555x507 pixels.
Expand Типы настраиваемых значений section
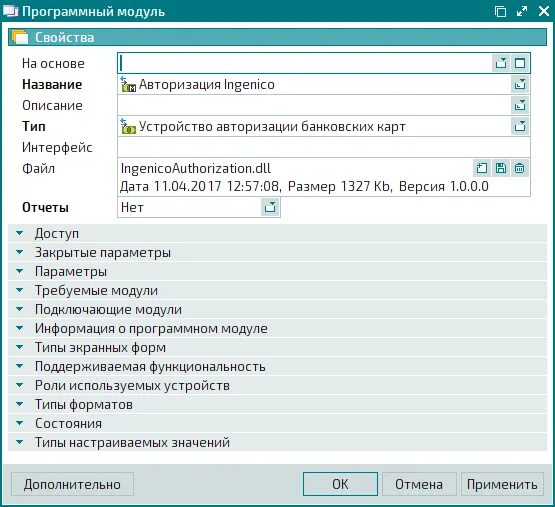278,443
